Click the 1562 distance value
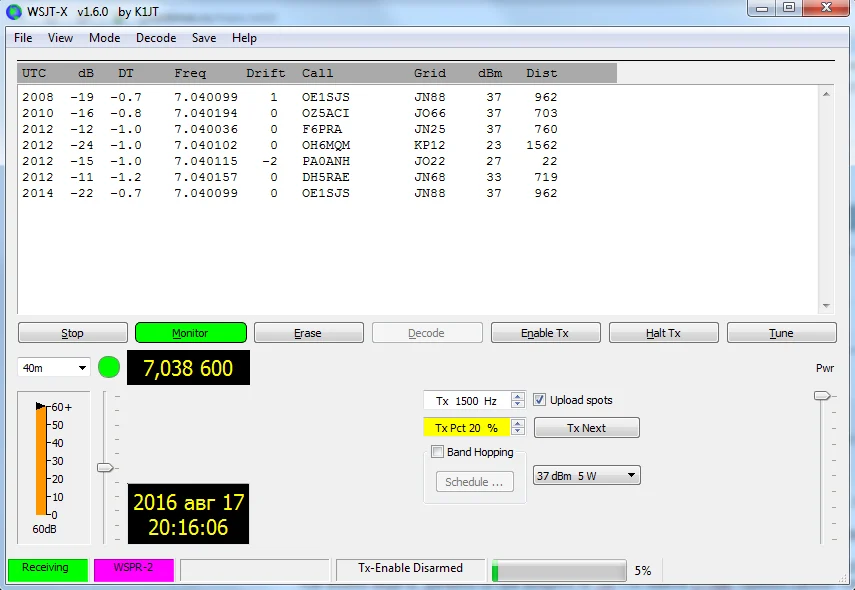Viewport: 855px width, 590px height. [x=541, y=145]
